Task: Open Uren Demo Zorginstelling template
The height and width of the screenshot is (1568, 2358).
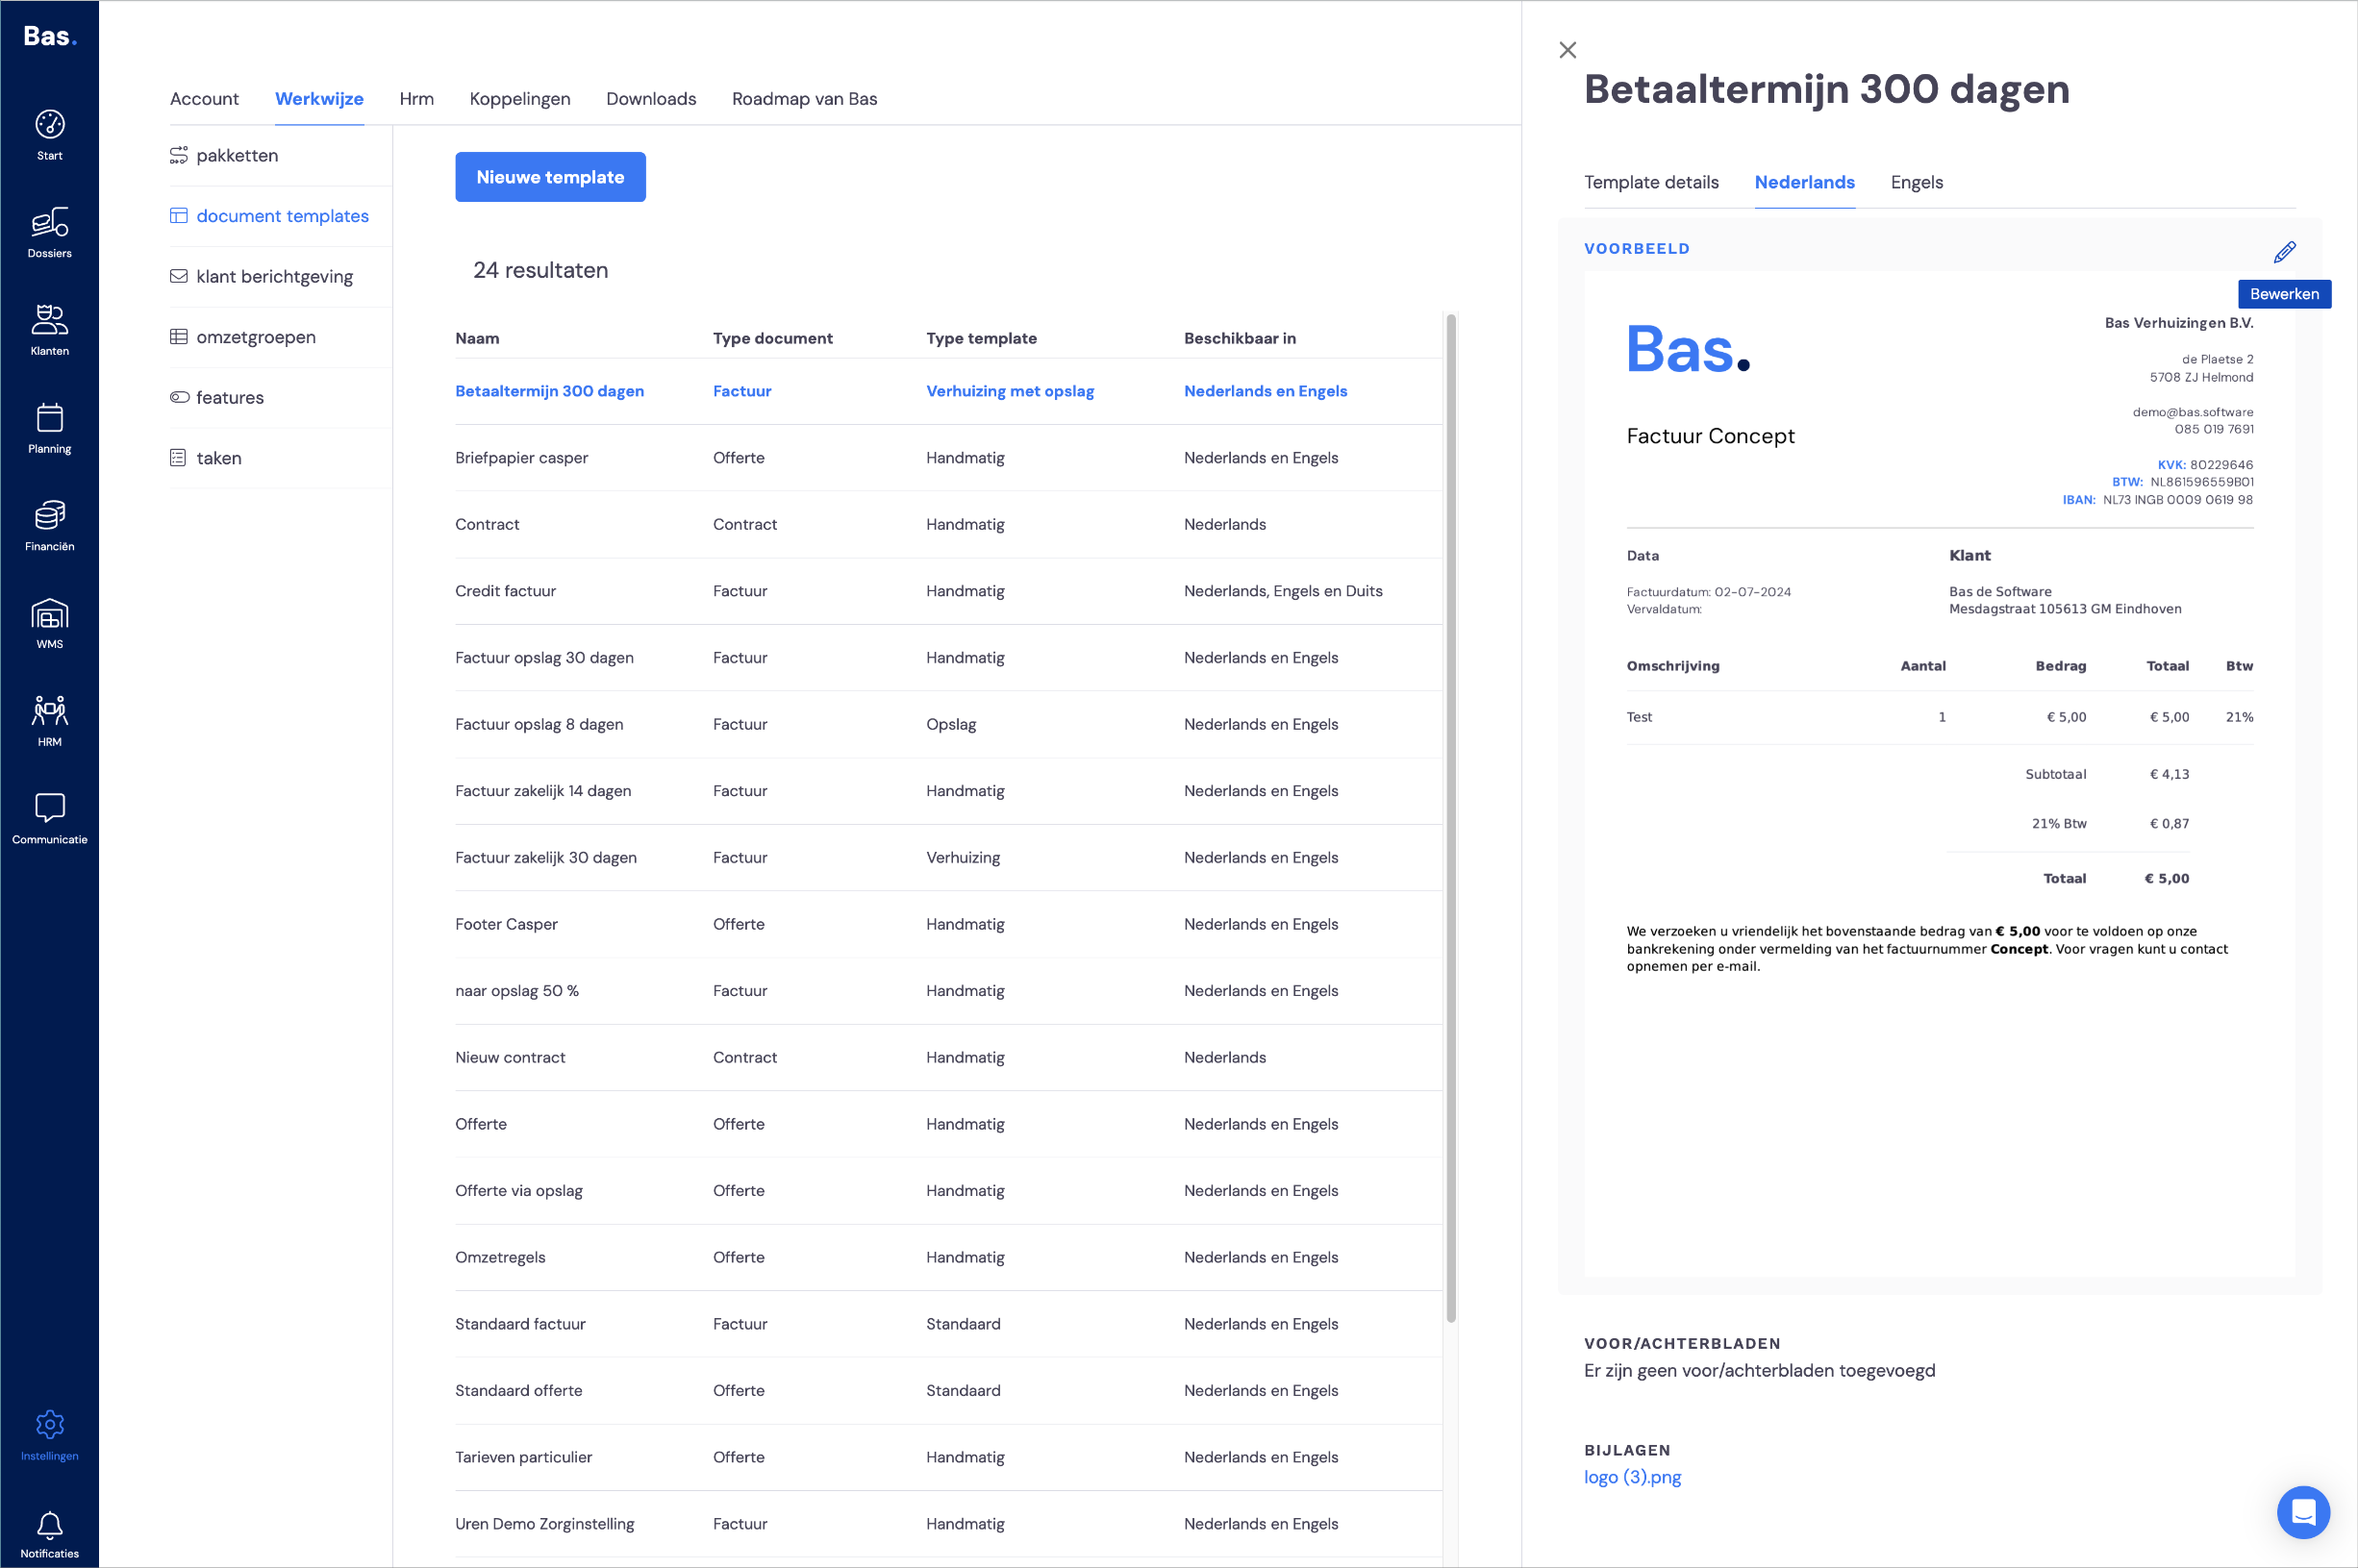Action: coord(948,1524)
